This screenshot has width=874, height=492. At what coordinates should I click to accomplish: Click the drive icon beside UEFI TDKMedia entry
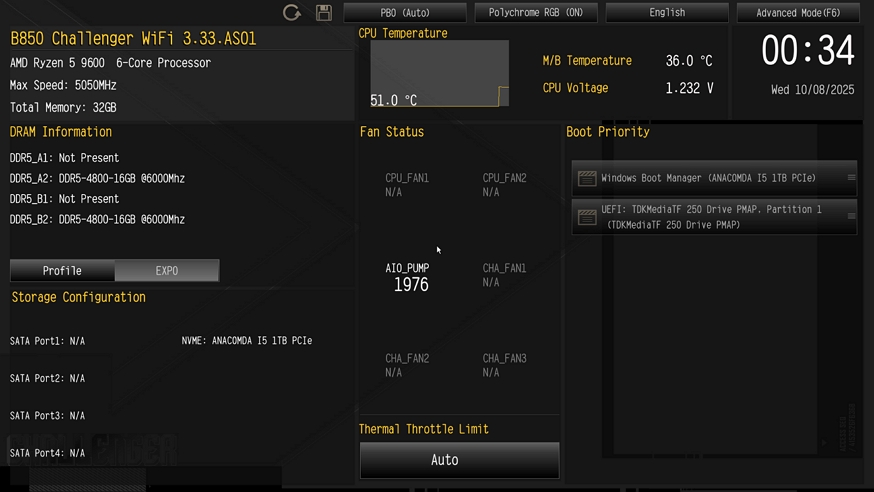(587, 217)
